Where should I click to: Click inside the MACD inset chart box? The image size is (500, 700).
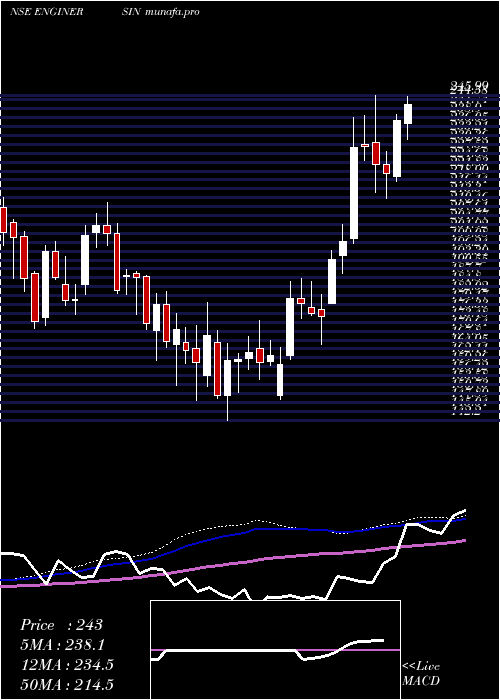(x=275, y=650)
